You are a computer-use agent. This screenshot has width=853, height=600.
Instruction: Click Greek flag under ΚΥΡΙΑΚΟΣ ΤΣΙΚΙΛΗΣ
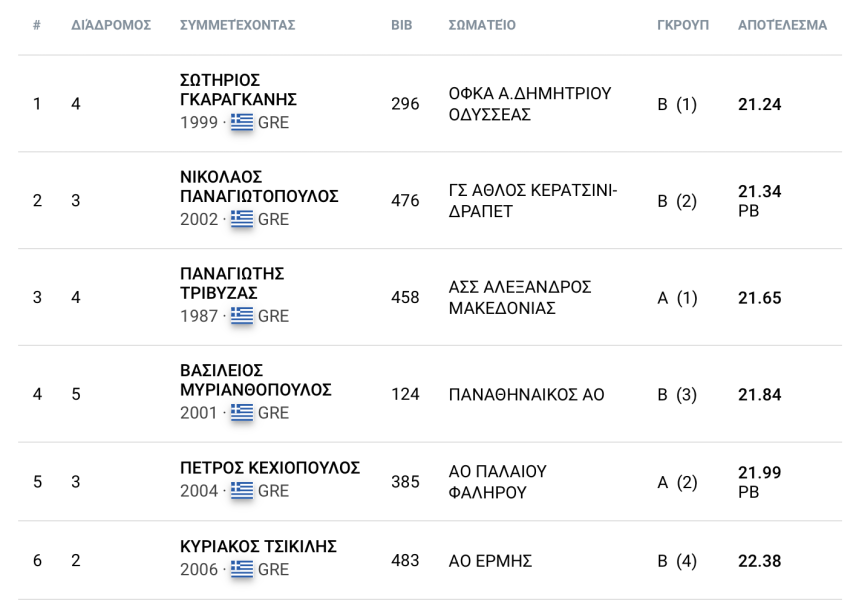(241, 568)
